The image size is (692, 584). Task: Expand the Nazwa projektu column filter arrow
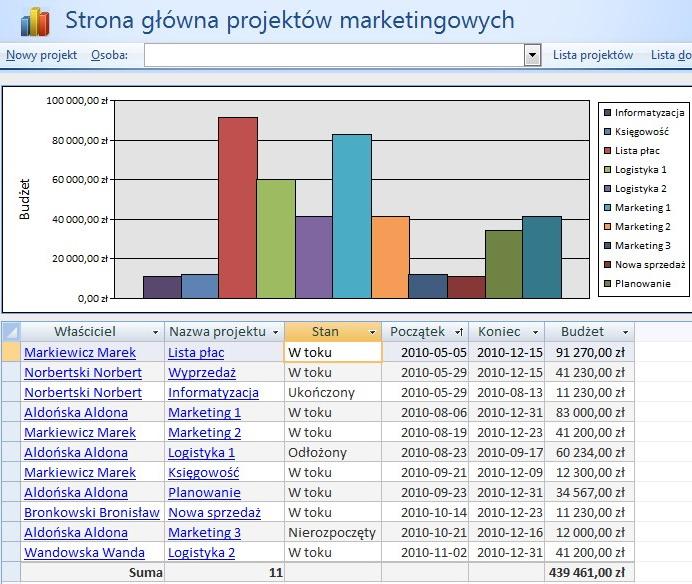pos(275,332)
